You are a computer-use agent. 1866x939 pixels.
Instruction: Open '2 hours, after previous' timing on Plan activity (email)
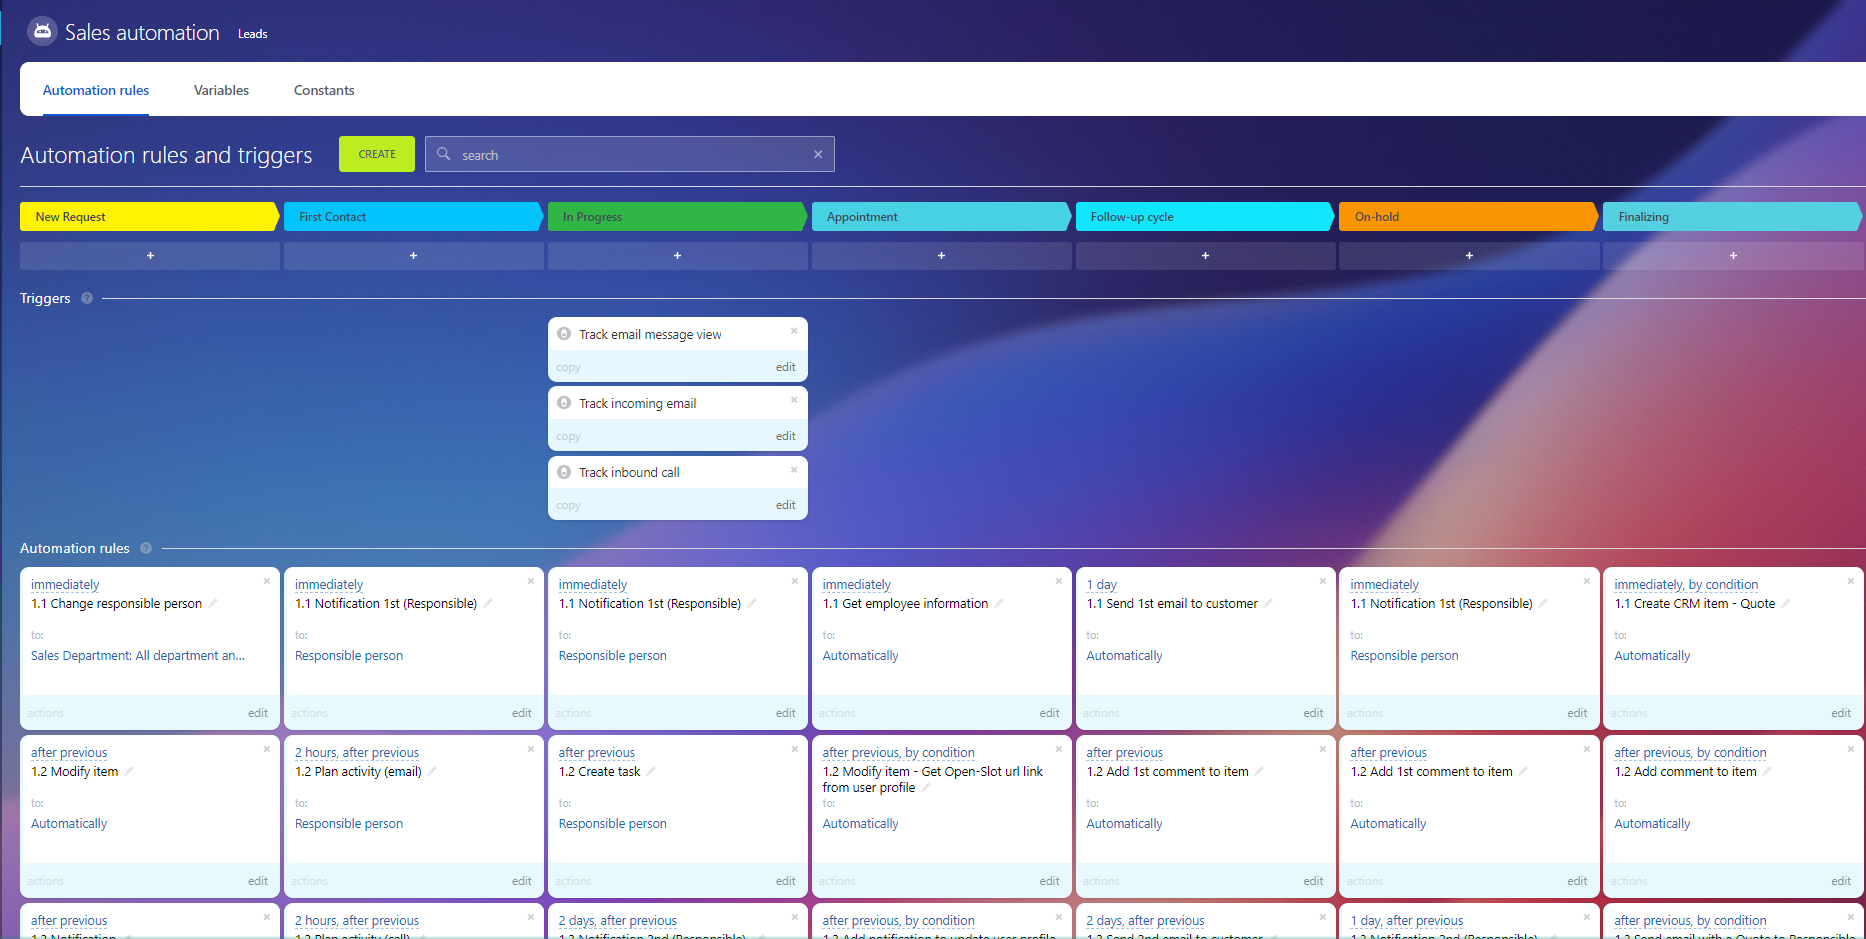(x=356, y=753)
